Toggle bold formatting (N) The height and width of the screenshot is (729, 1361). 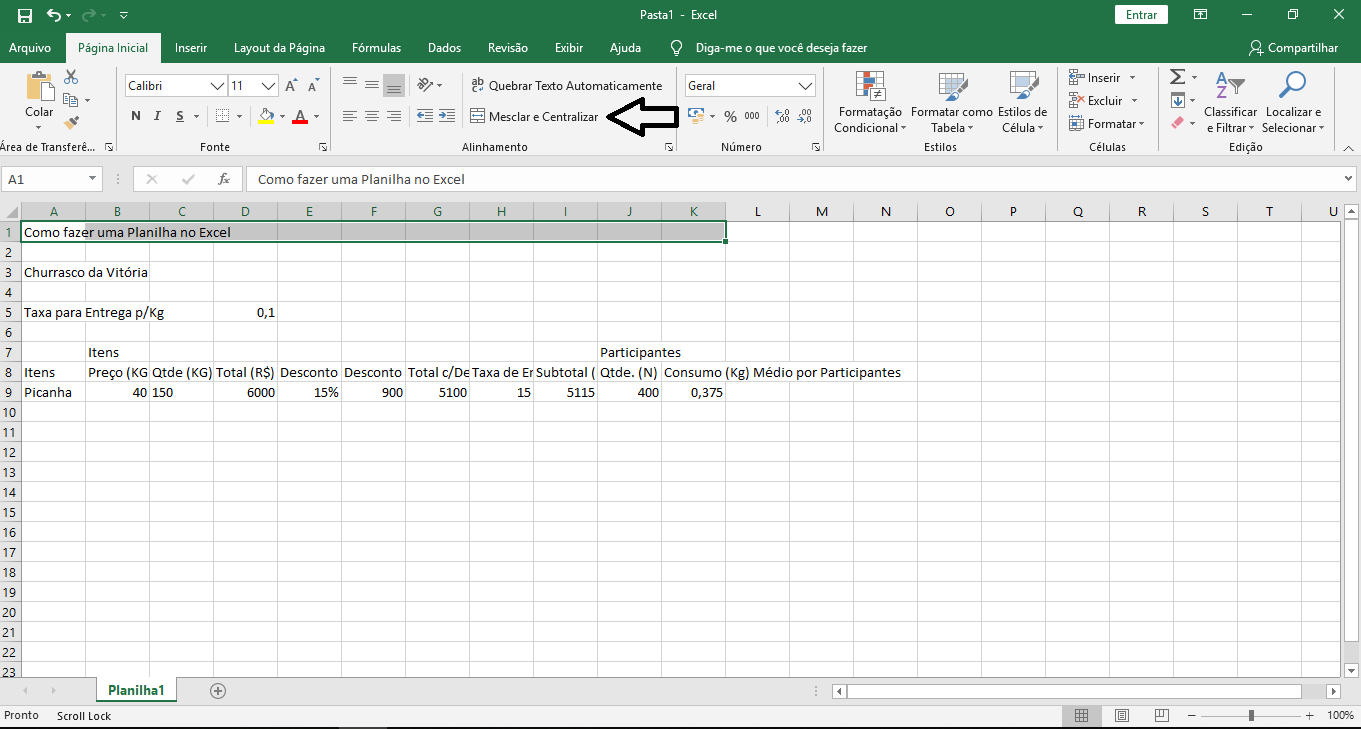pyautogui.click(x=136, y=117)
